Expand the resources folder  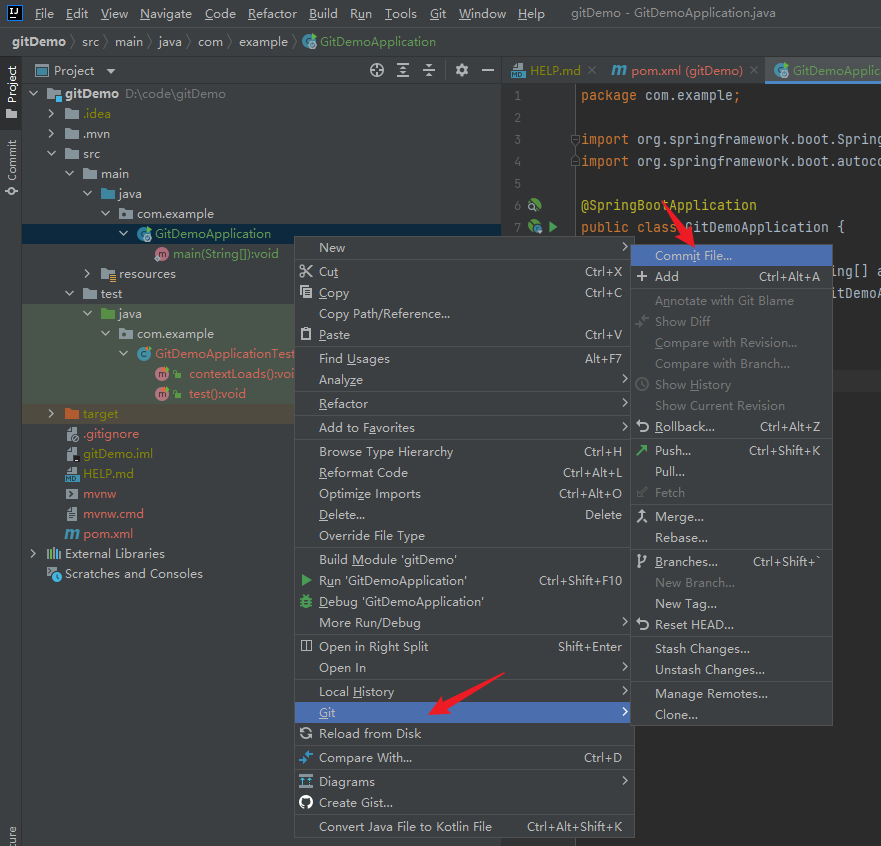[x=87, y=274]
